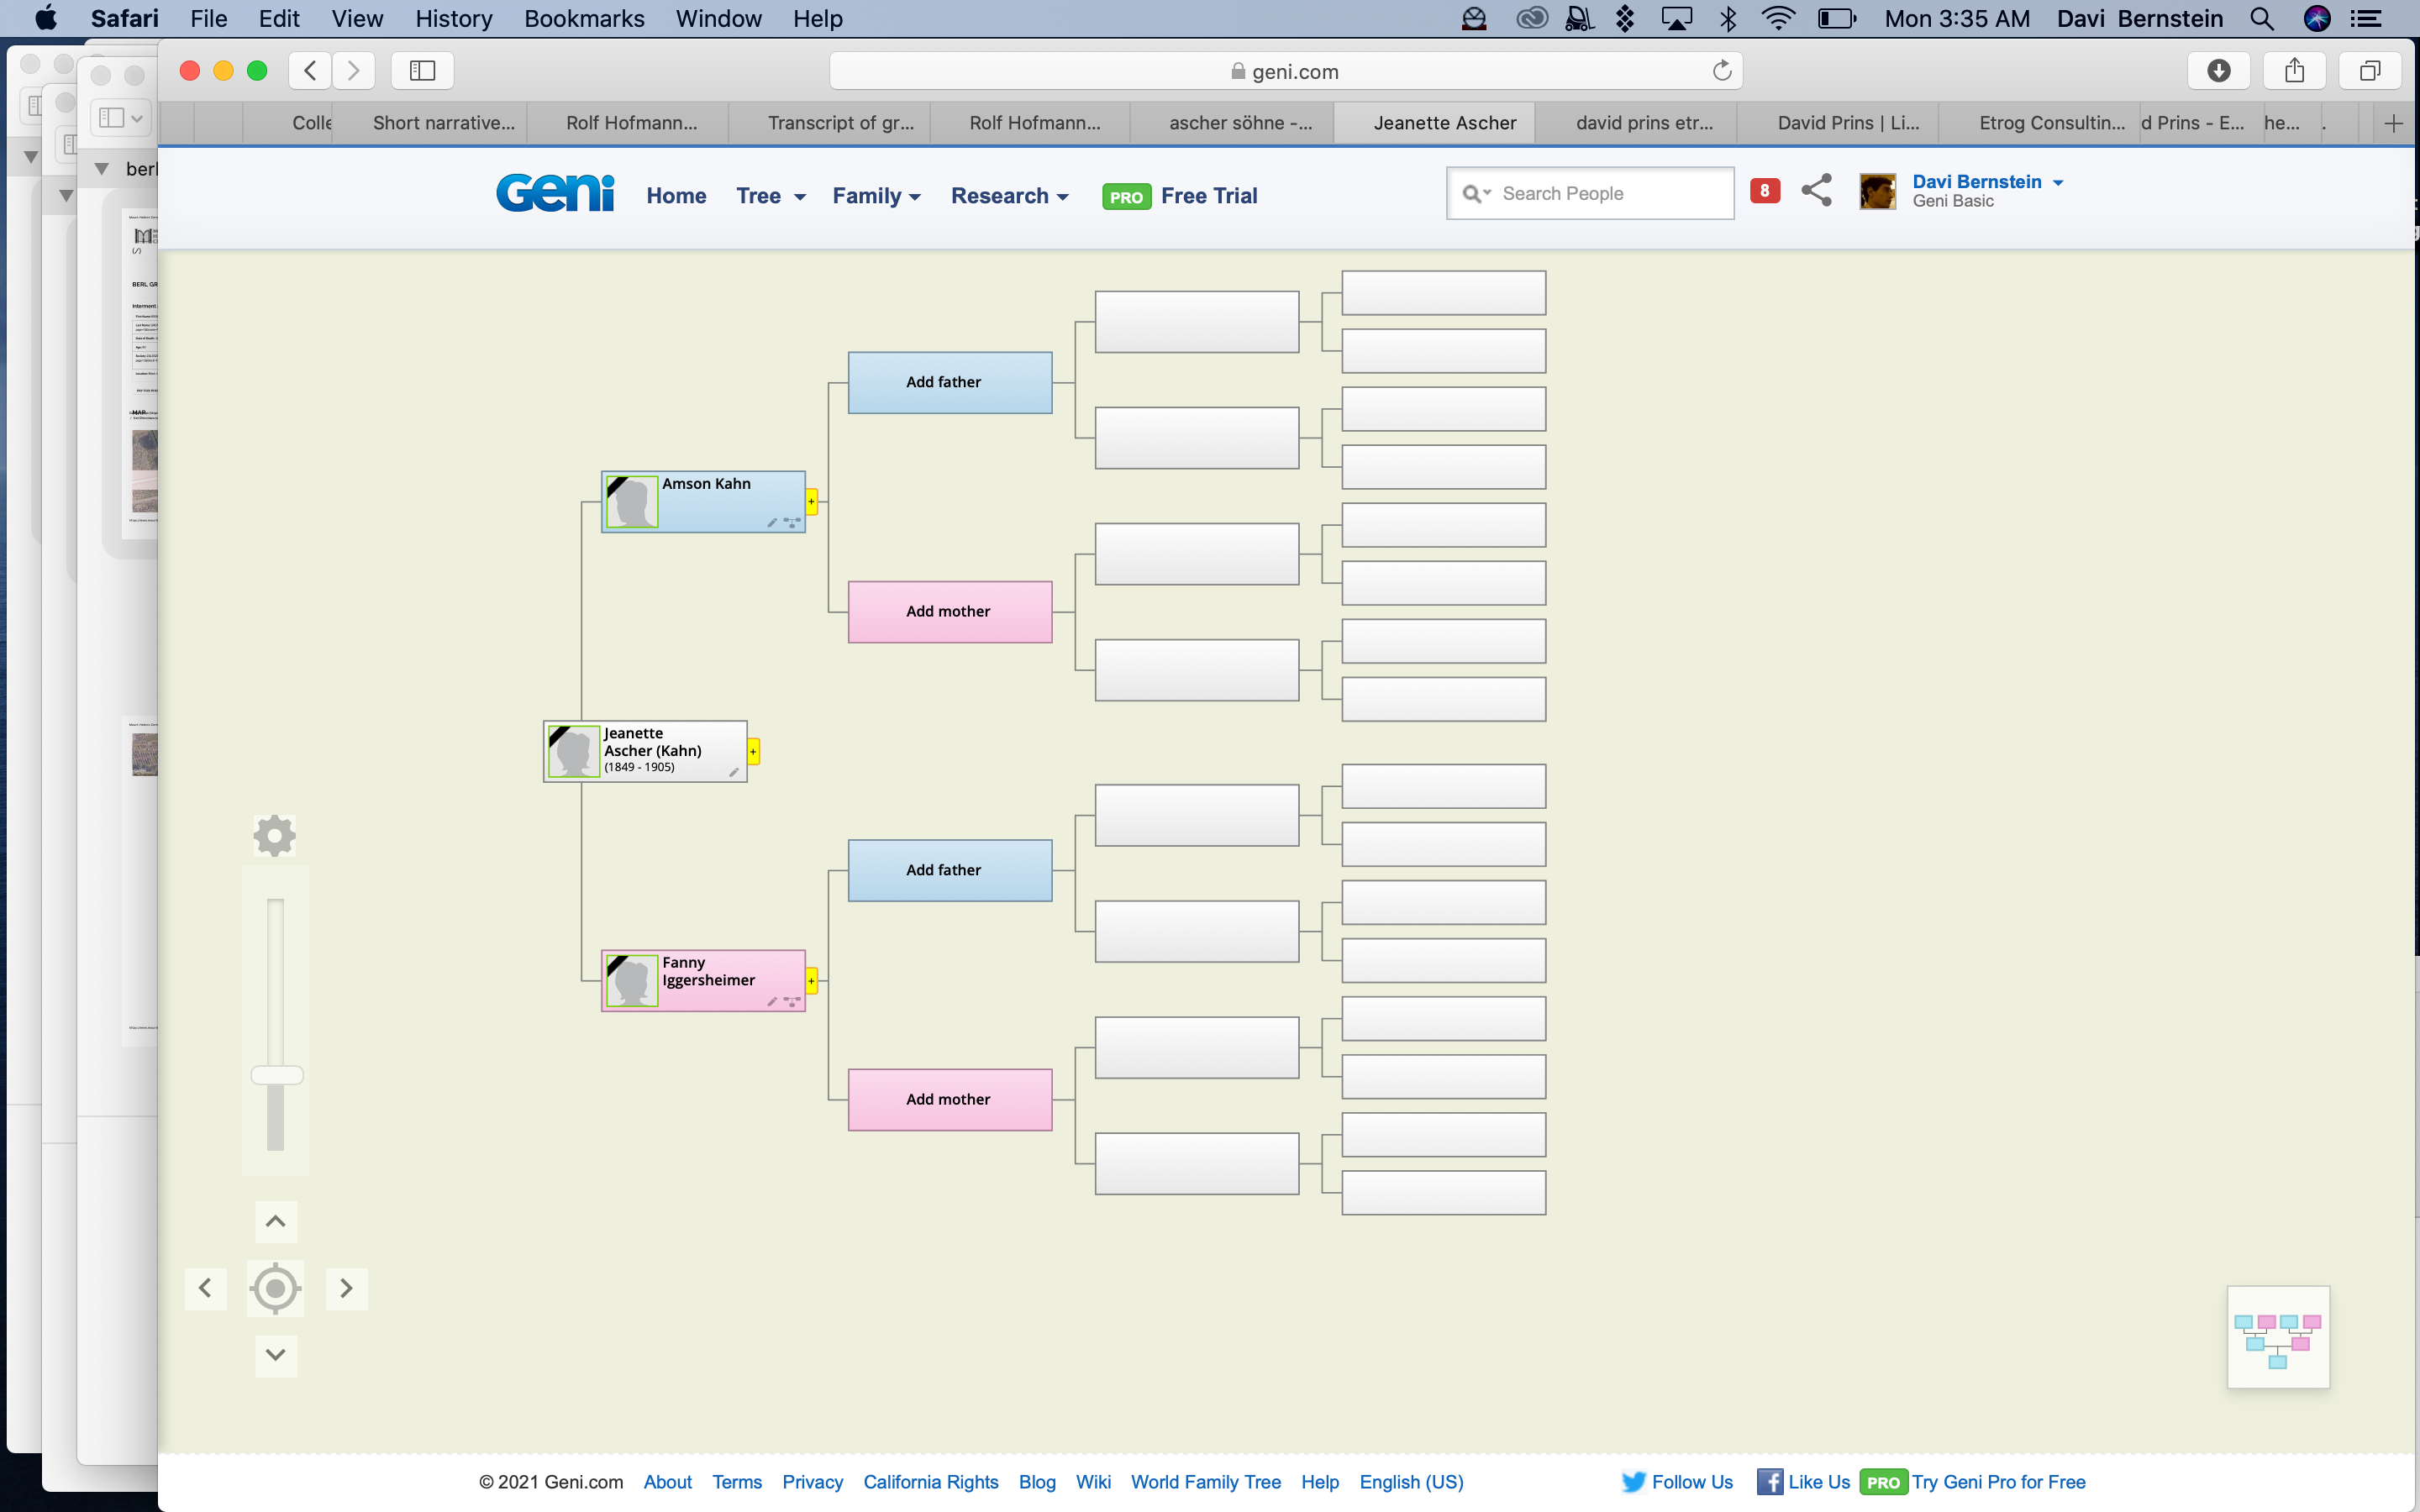Click the share icon in header
Viewport: 2420px width, 1512px height.
pos(1816,190)
